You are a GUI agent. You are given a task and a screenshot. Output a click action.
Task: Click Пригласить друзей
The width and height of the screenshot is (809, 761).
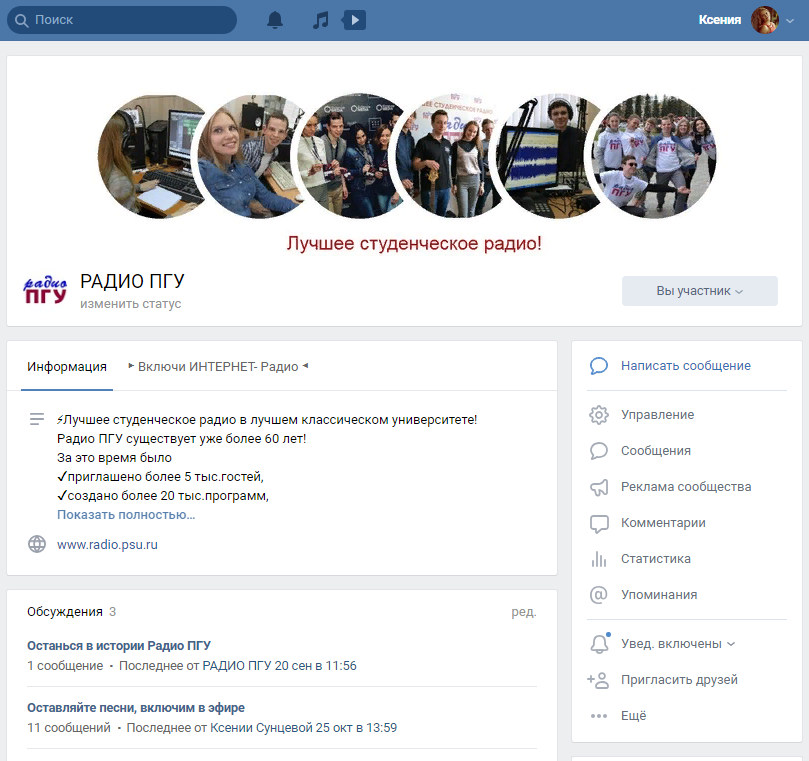[x=679, y=680]
